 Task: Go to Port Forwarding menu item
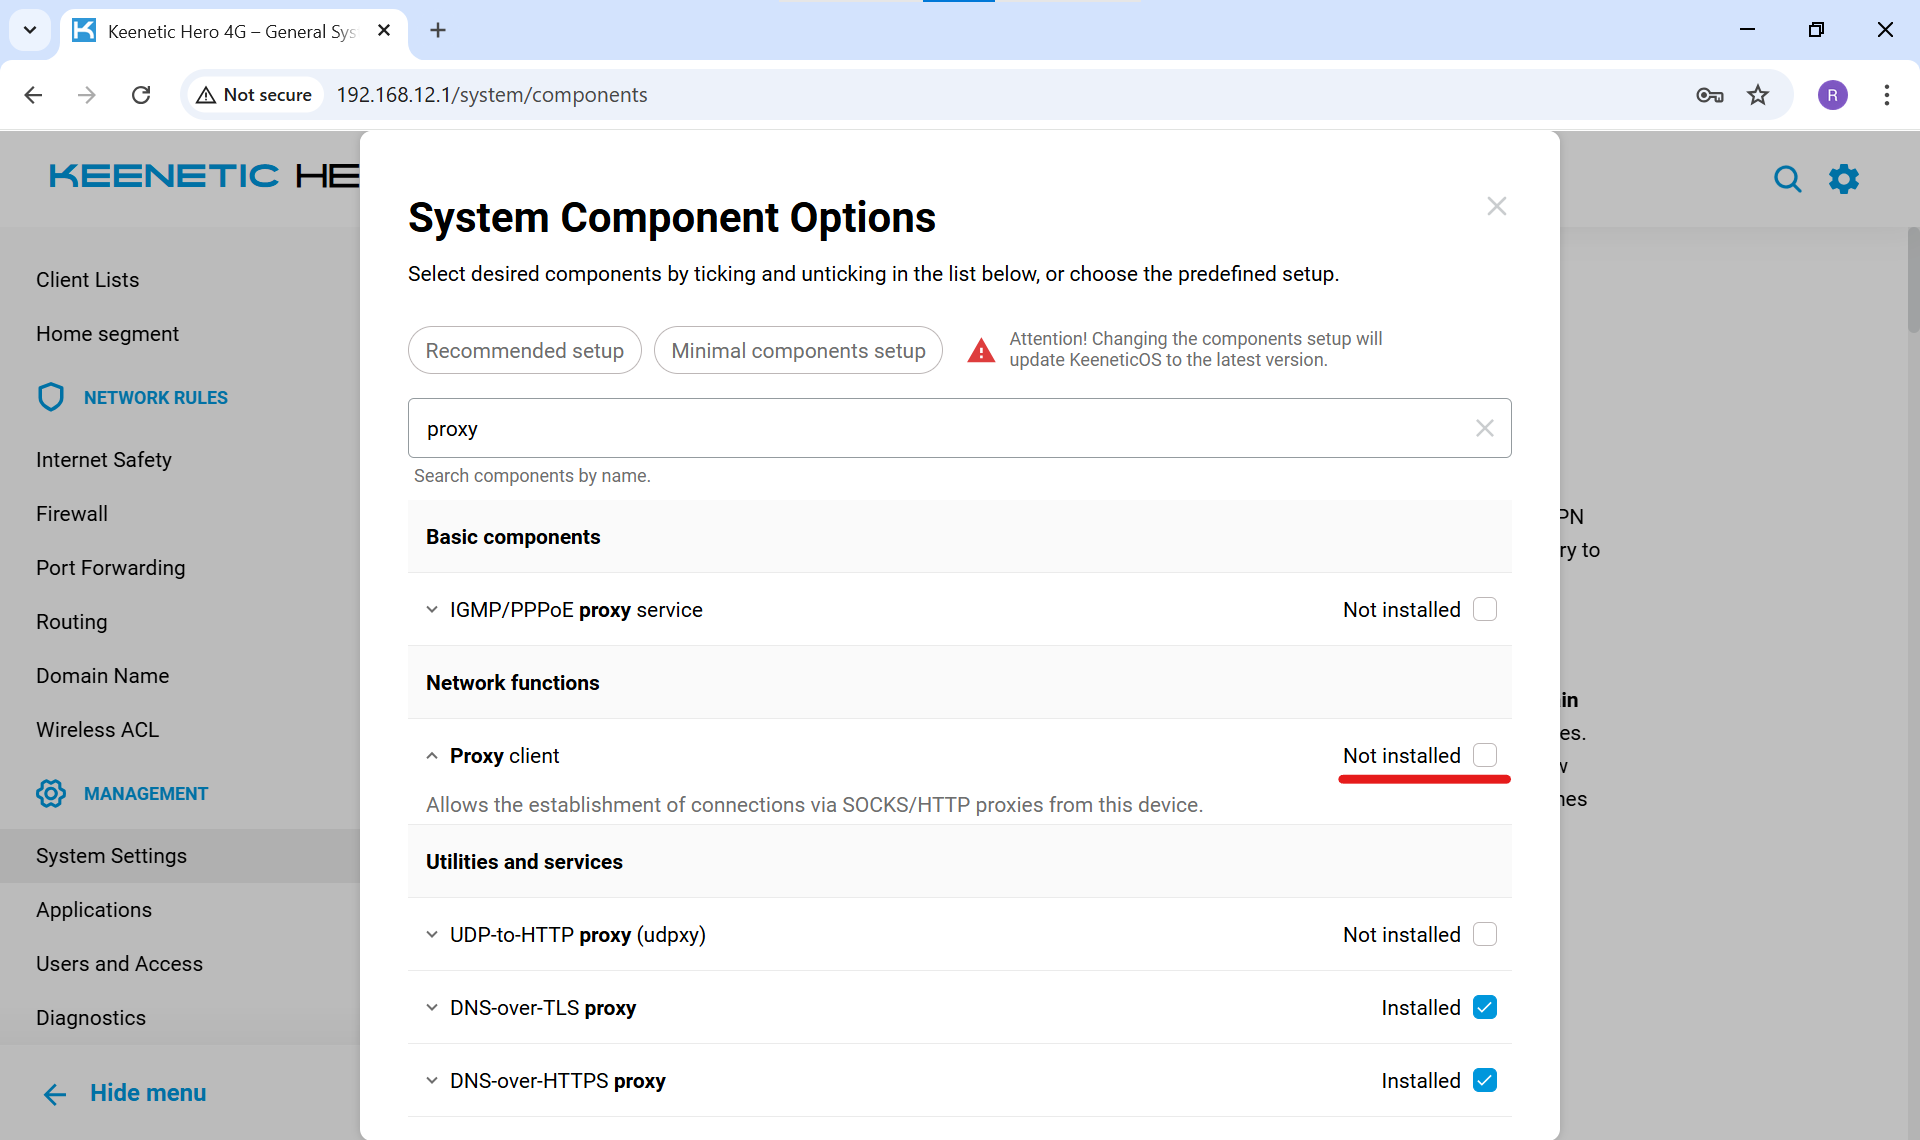(x=111, y=568)
